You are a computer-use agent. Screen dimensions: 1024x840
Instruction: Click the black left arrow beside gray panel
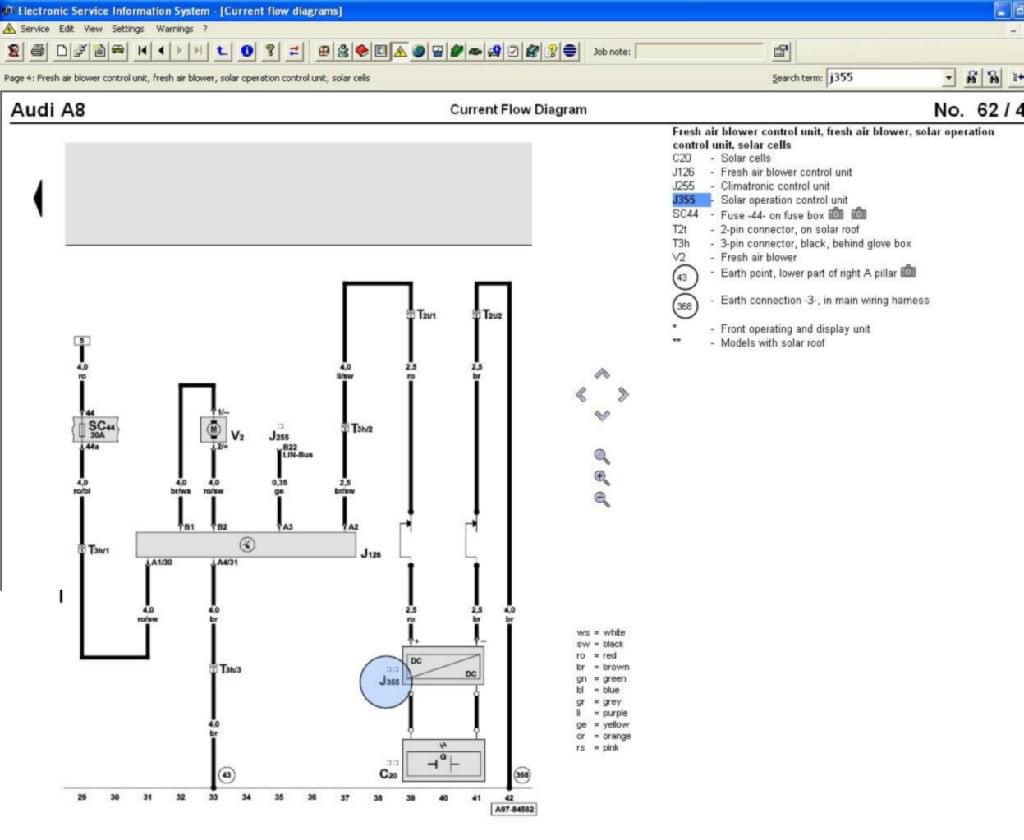(x=38, y=198)
